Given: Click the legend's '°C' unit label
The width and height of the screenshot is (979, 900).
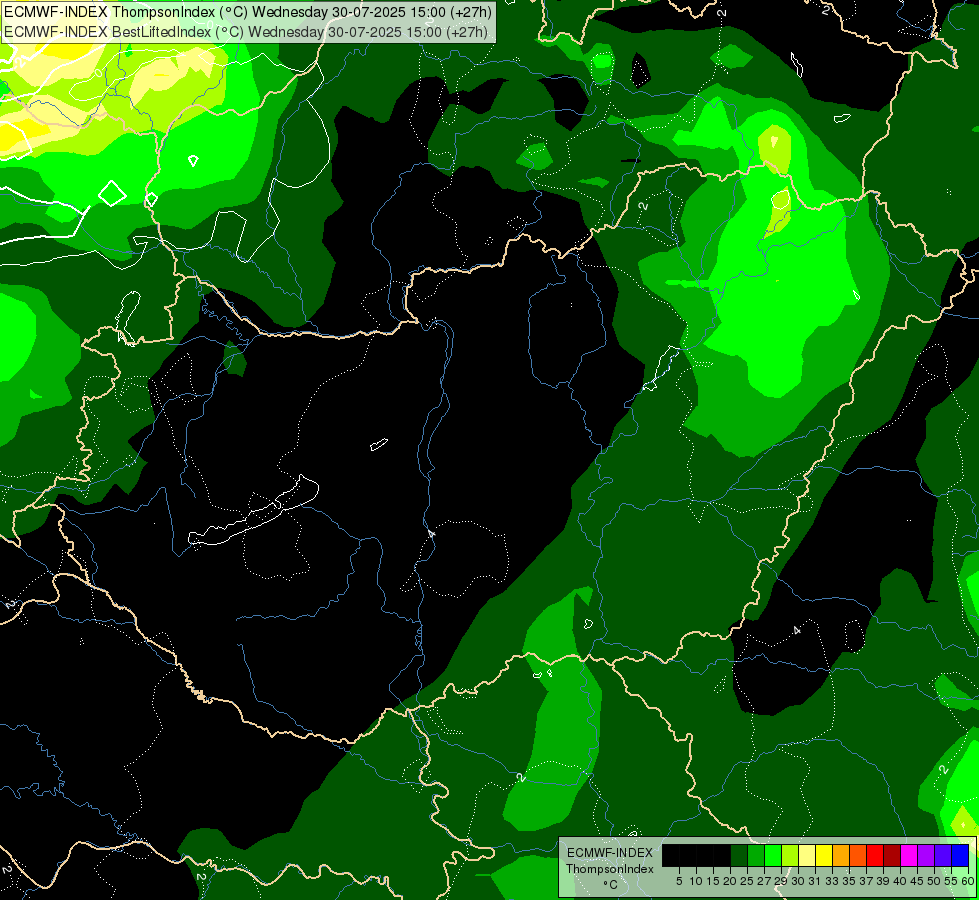Looking at the screenshot, I should (x=611, y=885).
